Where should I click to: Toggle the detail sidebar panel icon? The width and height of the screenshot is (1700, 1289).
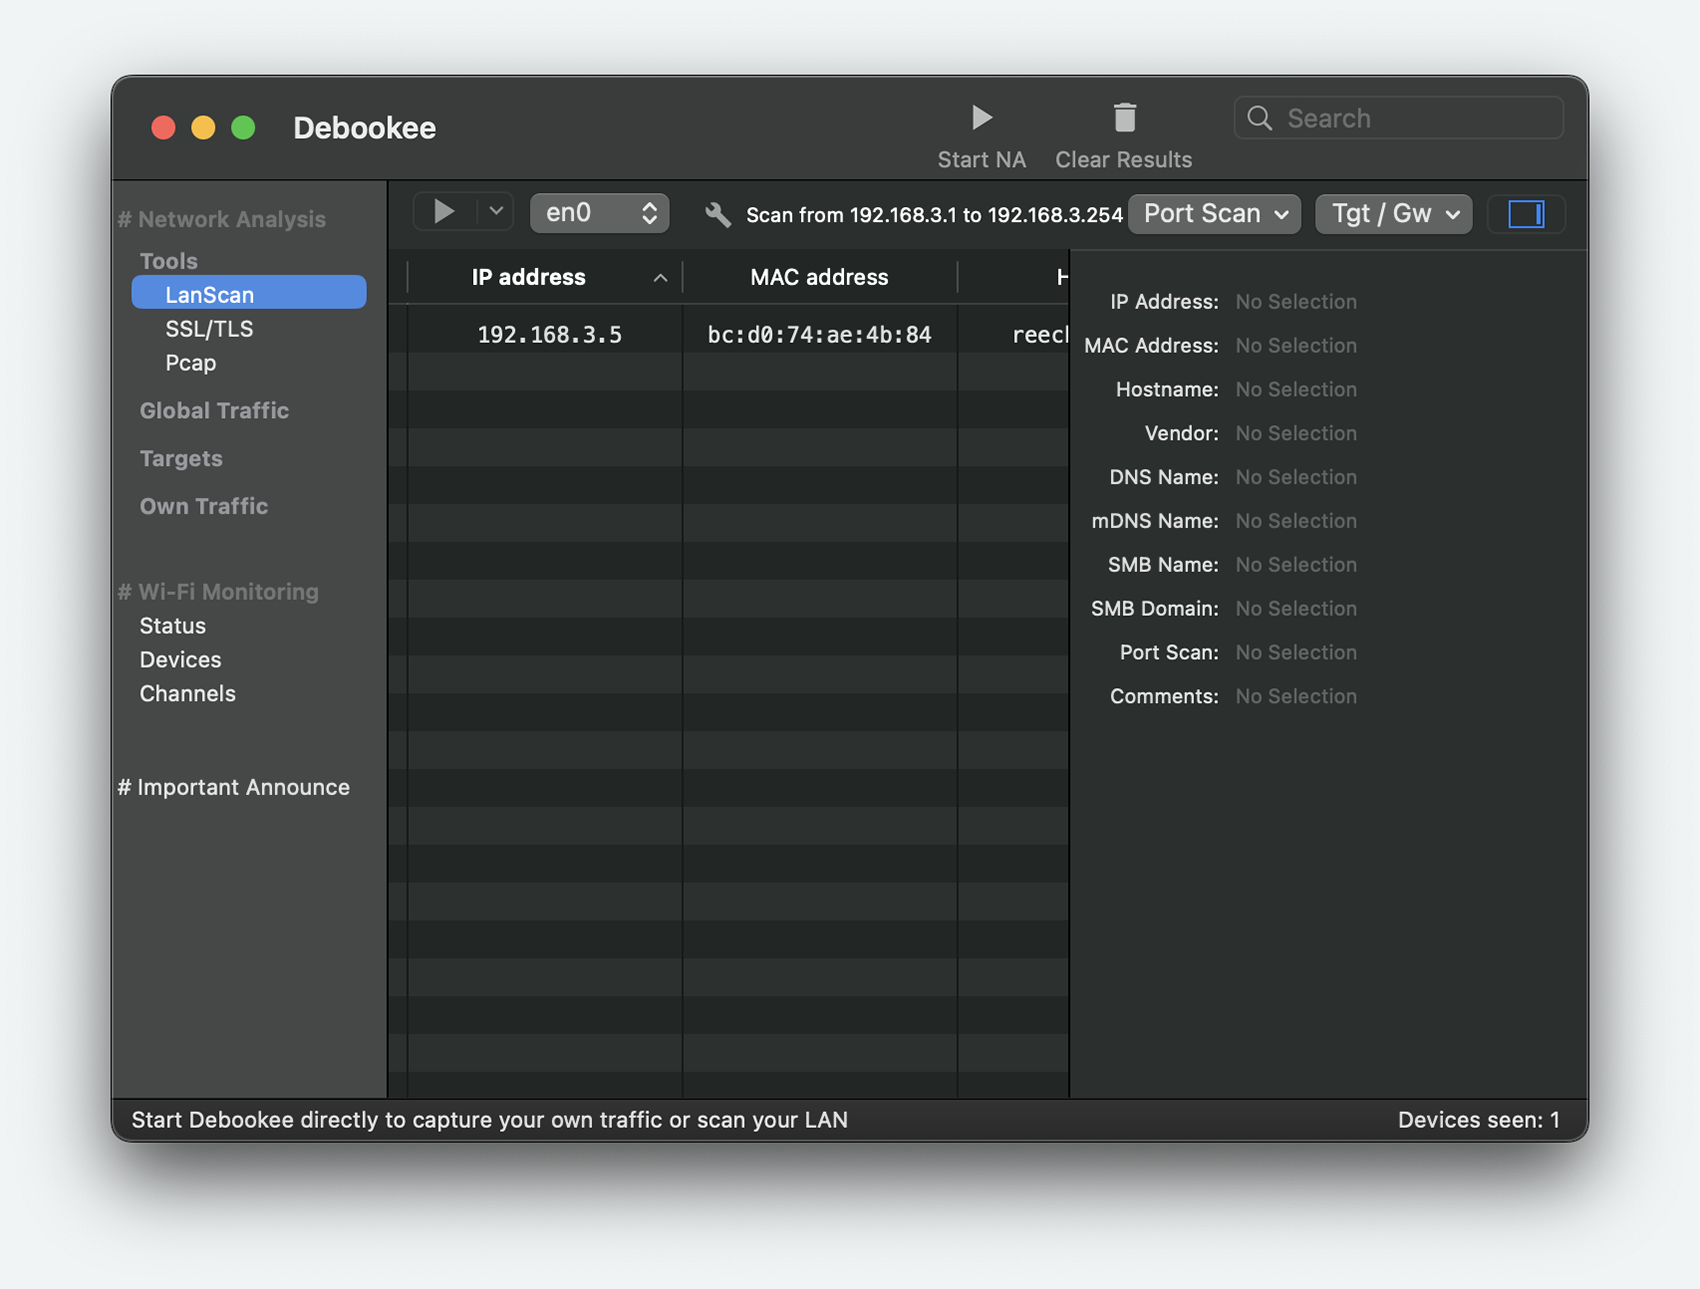(1526, 214)
